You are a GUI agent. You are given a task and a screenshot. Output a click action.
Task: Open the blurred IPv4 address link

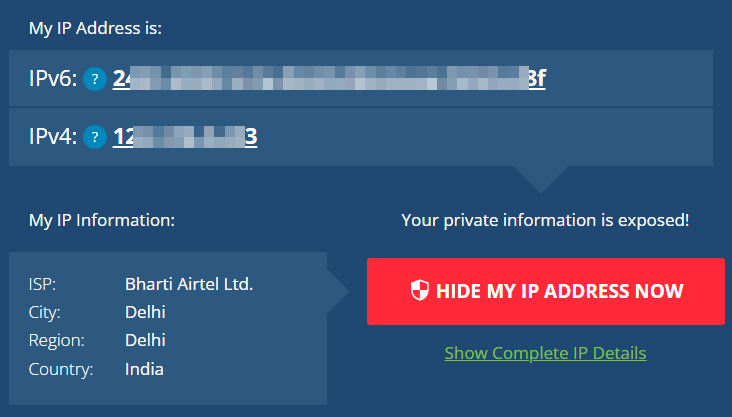click(x=185, y=136)
